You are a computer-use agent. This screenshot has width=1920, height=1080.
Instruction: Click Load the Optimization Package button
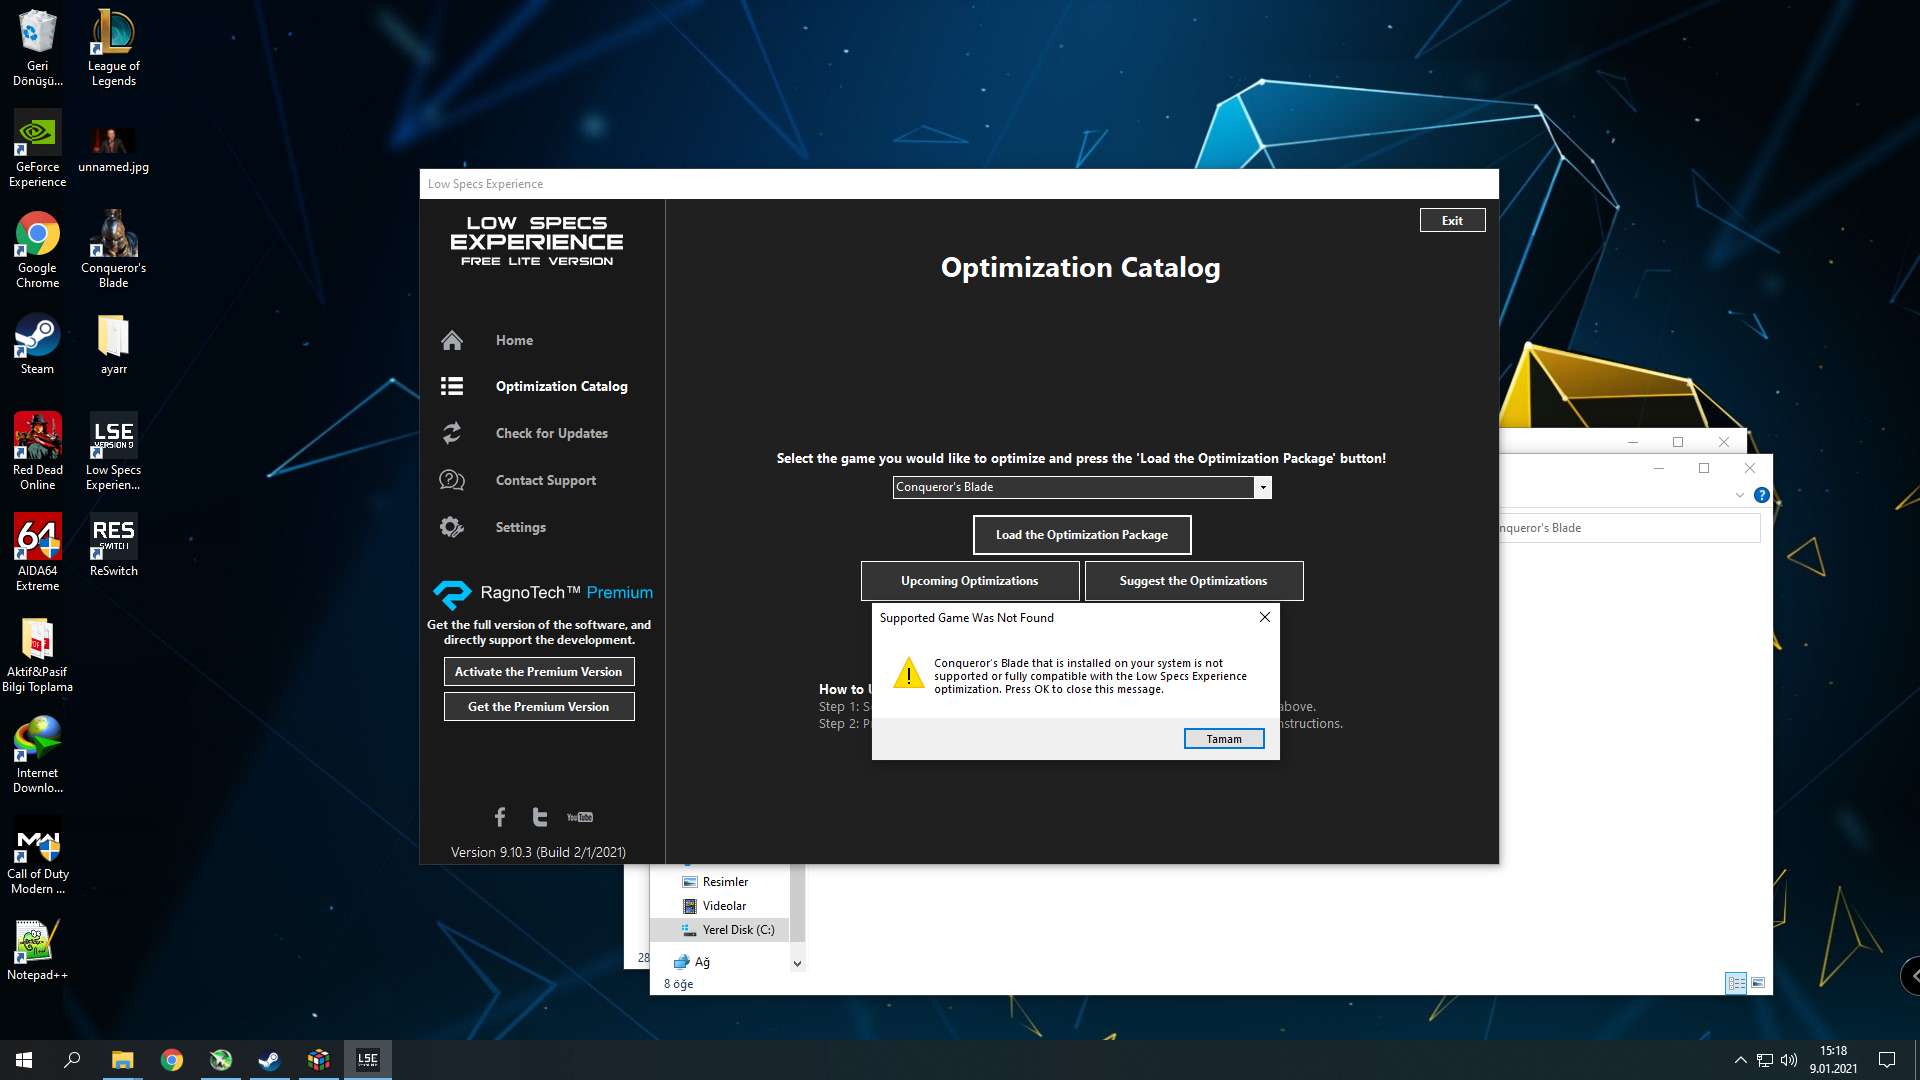(1081, 535)
